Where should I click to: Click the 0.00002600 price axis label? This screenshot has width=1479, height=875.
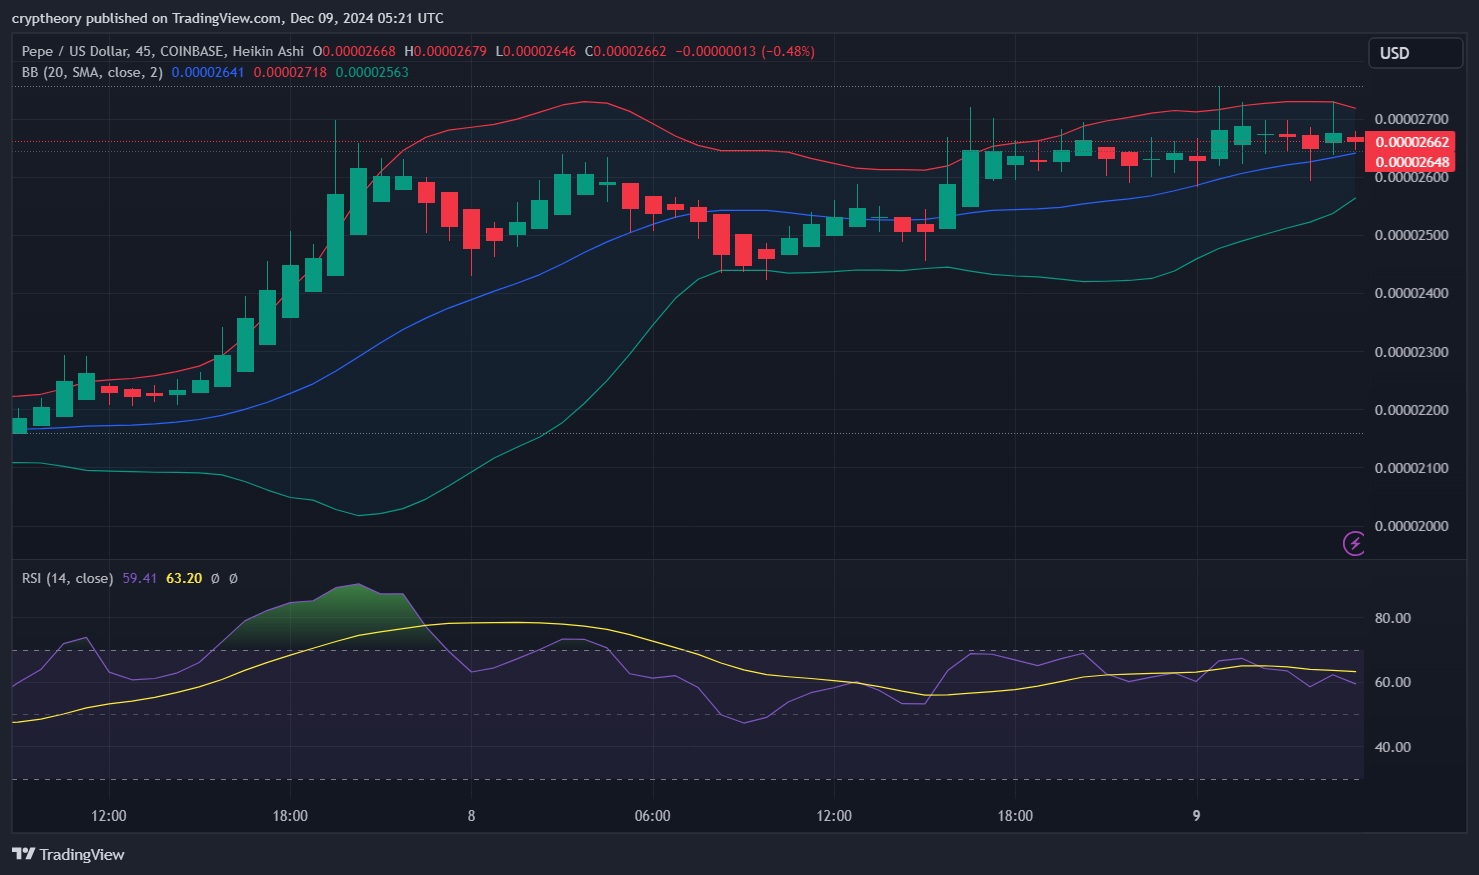tap(1411, 177)
